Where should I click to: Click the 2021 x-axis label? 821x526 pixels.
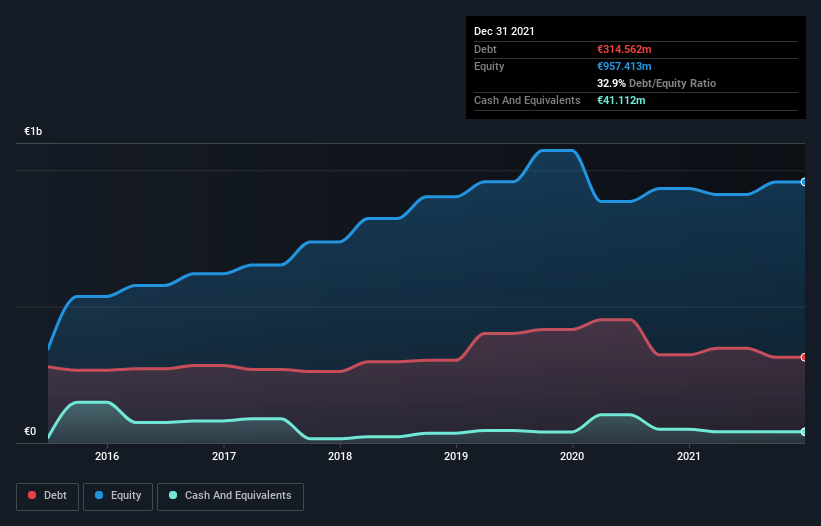click(x=689, y=456)
